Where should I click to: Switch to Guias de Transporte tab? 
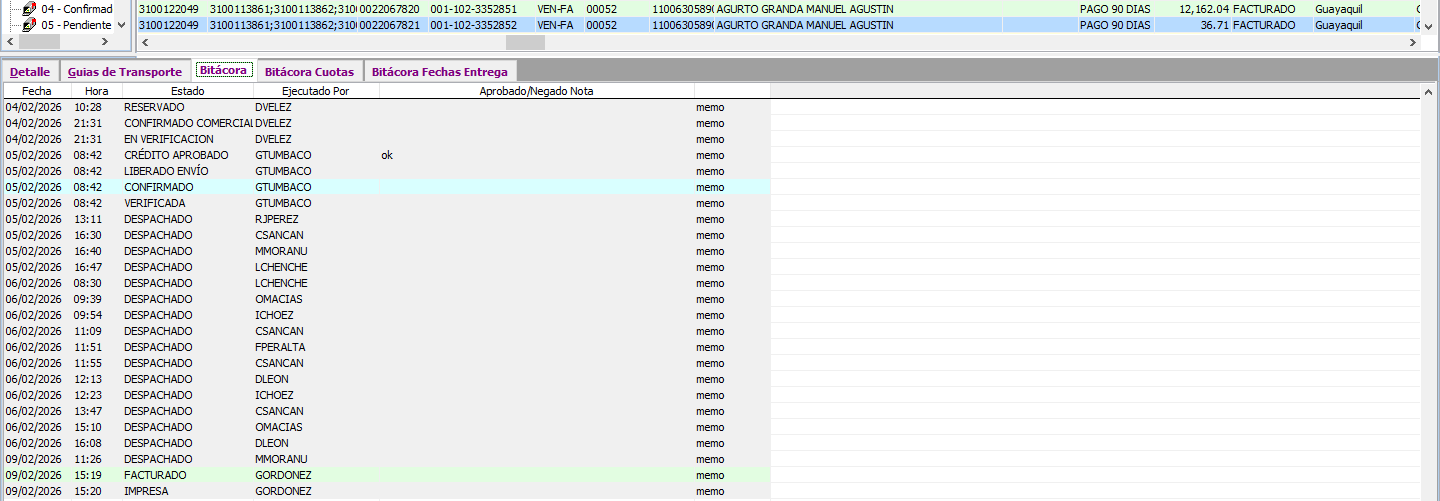coord(125,72)
